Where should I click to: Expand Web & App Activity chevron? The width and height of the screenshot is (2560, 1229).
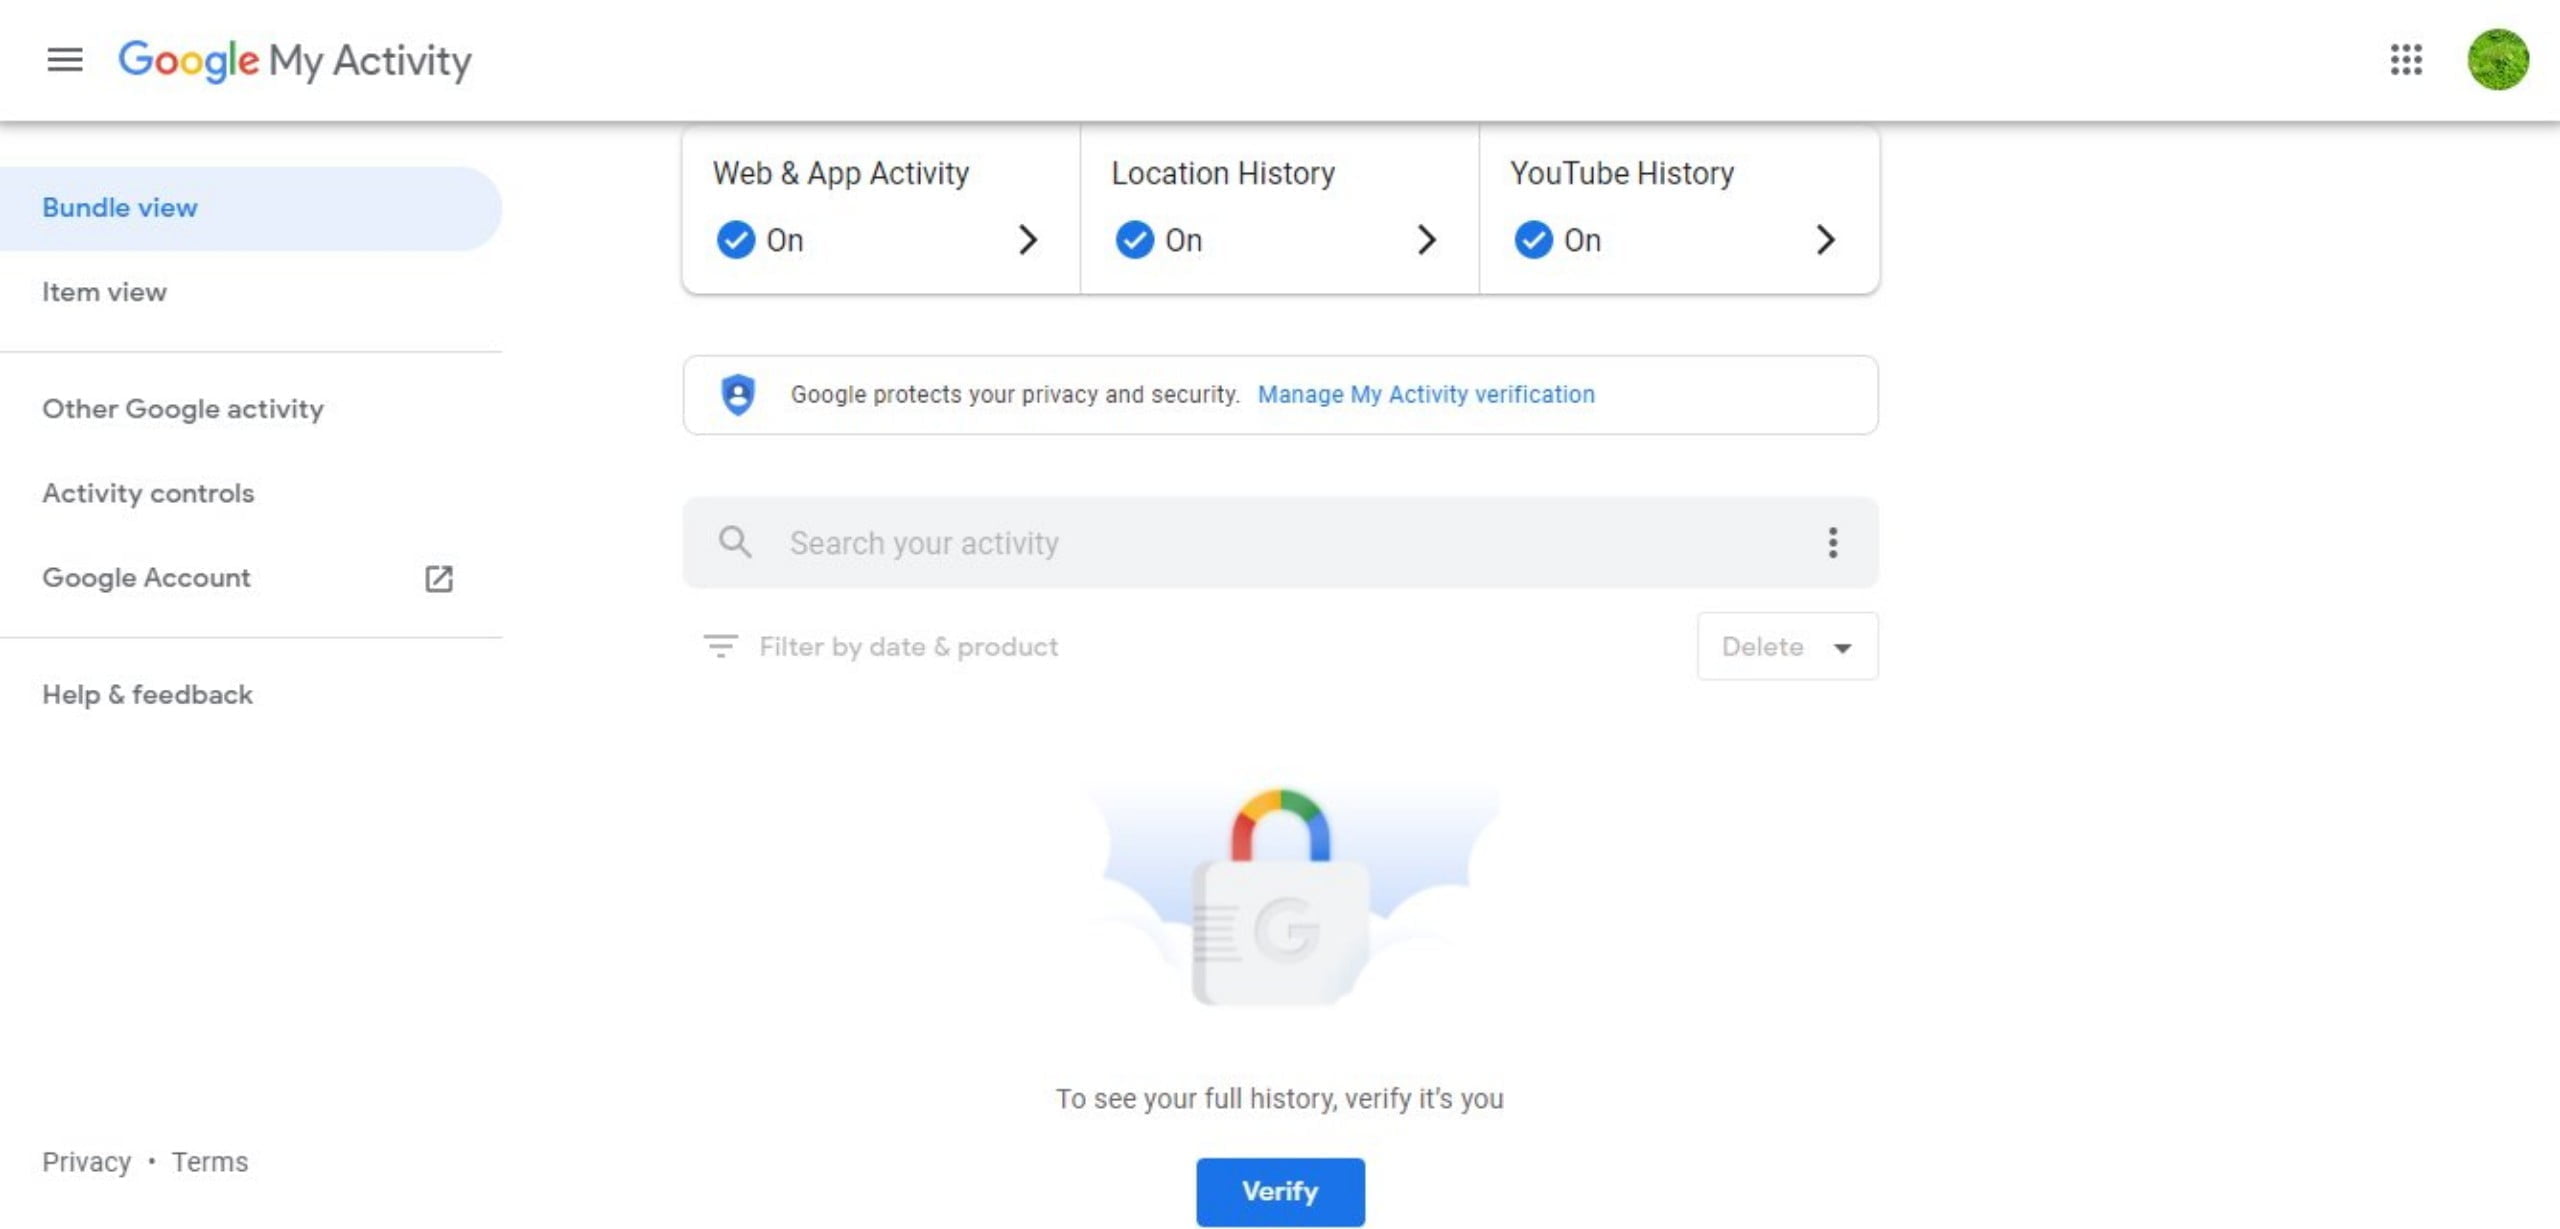[x=1027, y=240]
